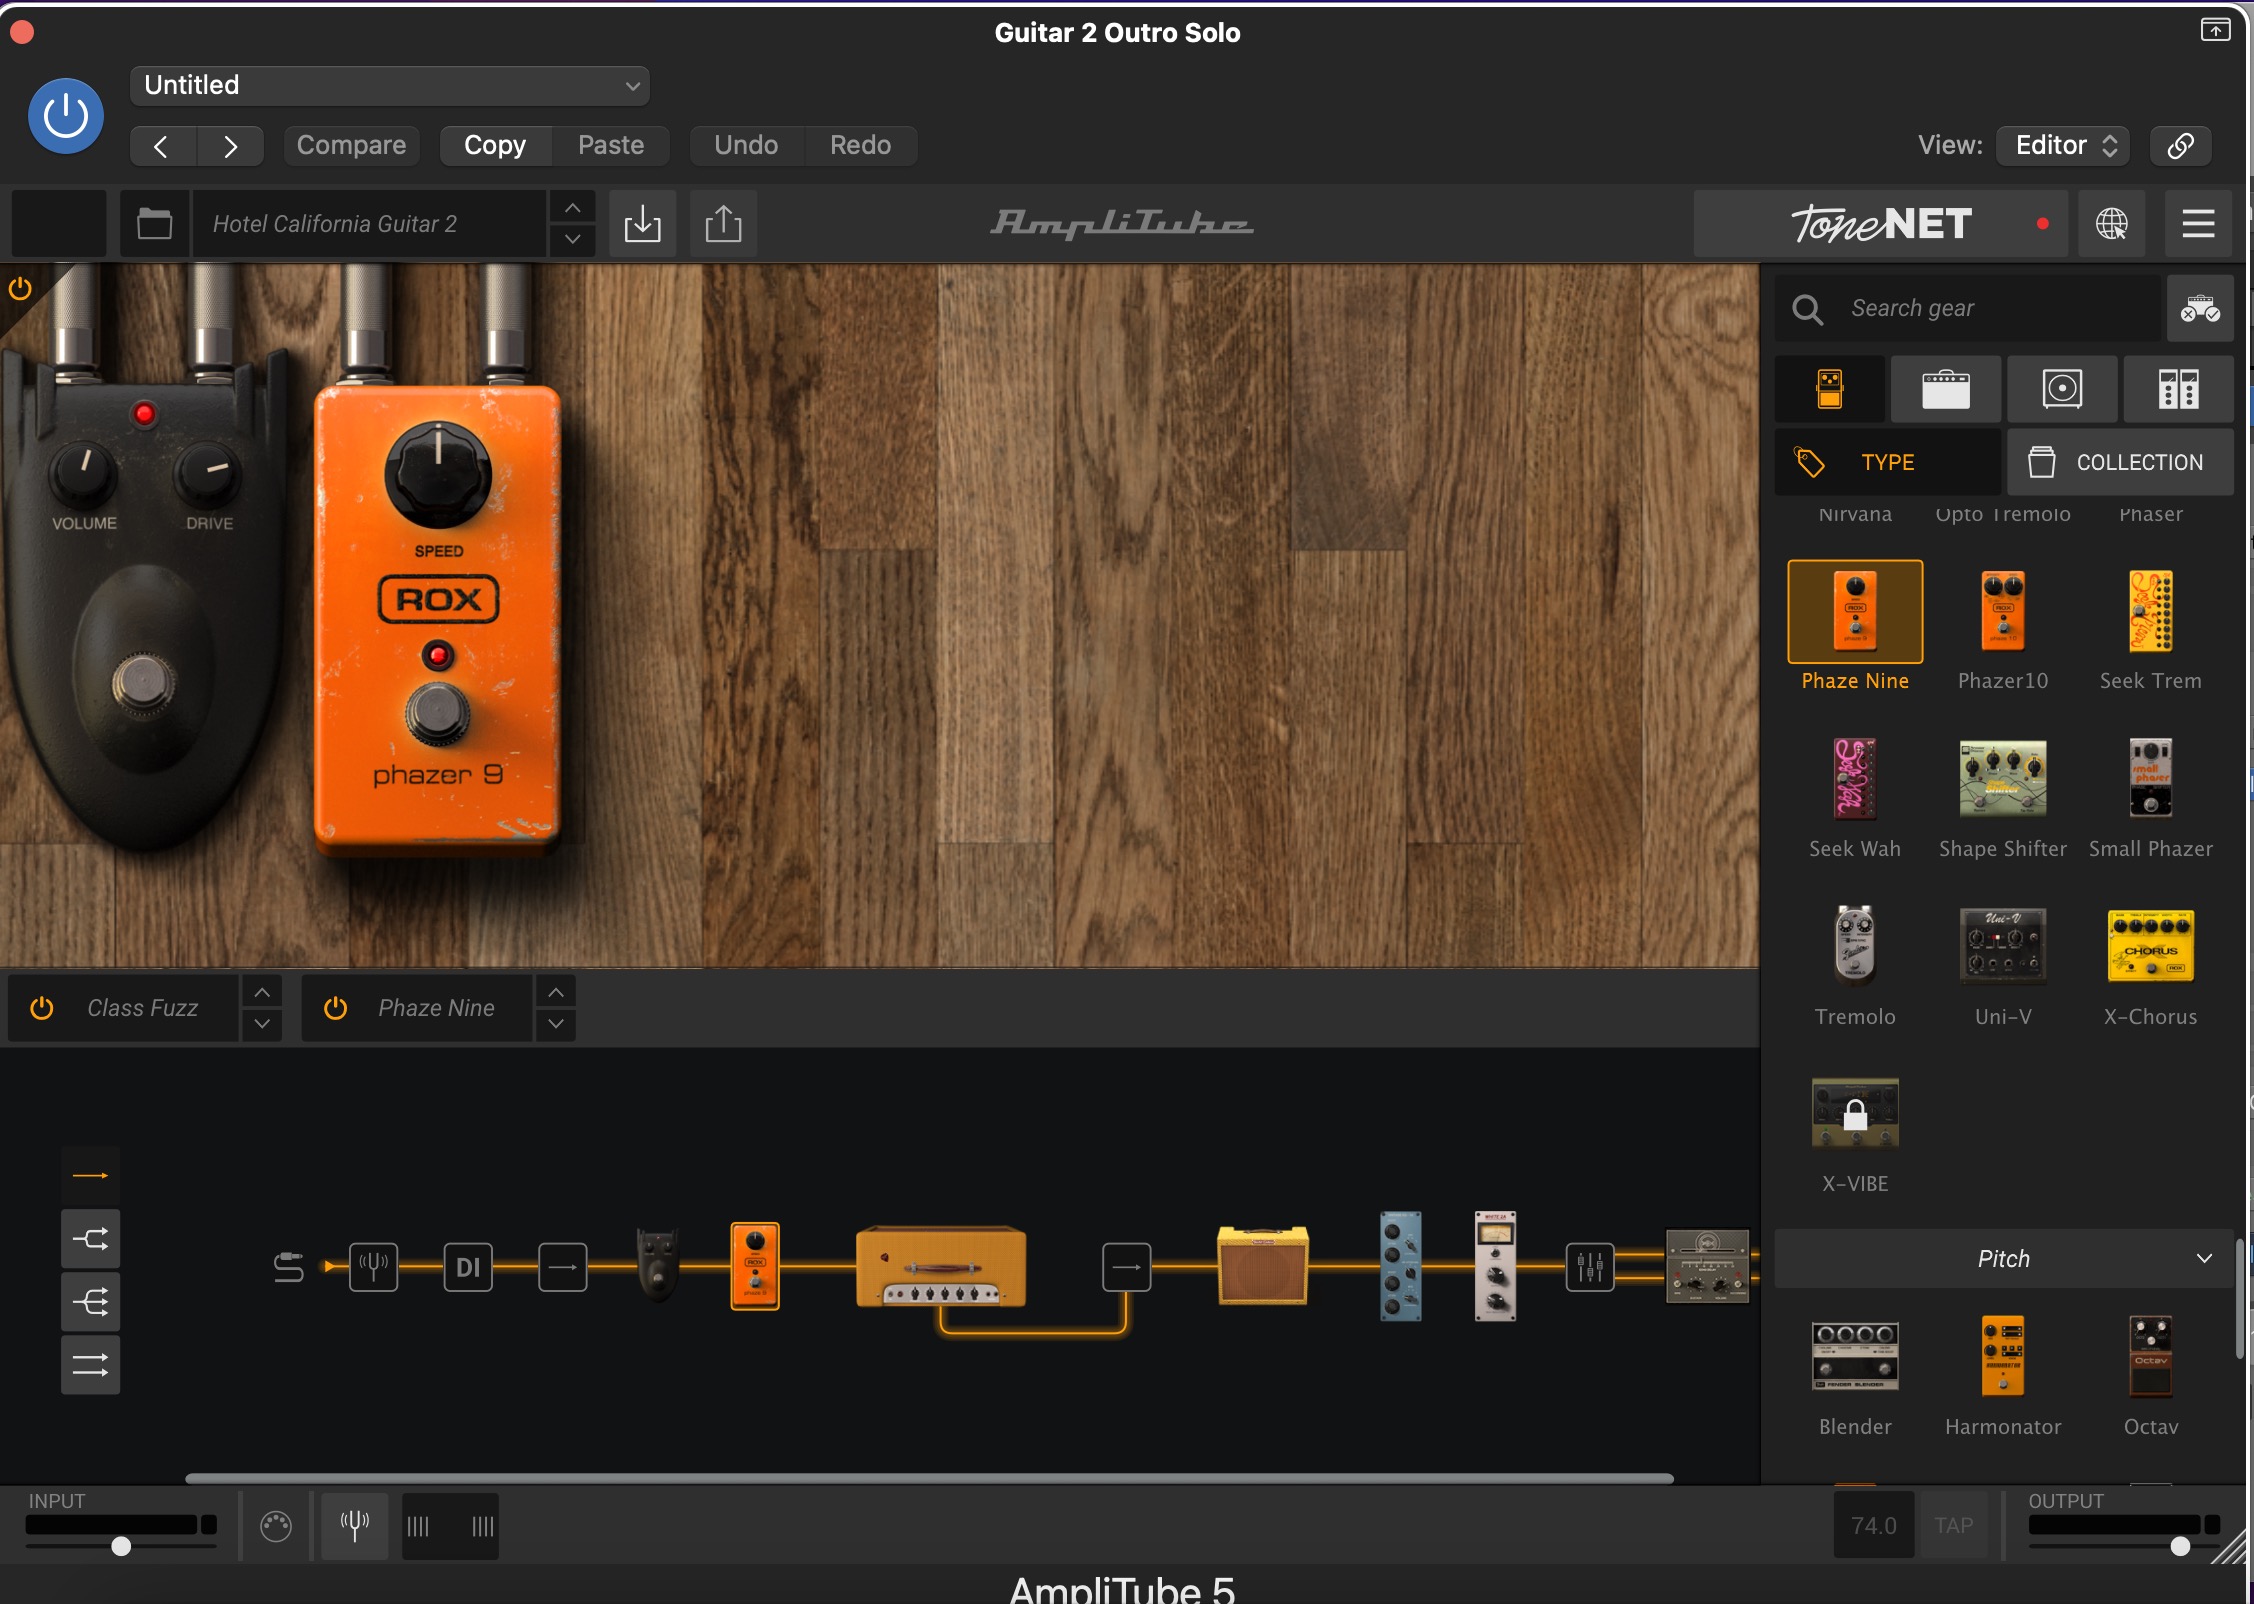The height and width of the screenshot is (1604, 2254).
Task: Click Class Fuzz selector up arrow
Action: [261, 992]
